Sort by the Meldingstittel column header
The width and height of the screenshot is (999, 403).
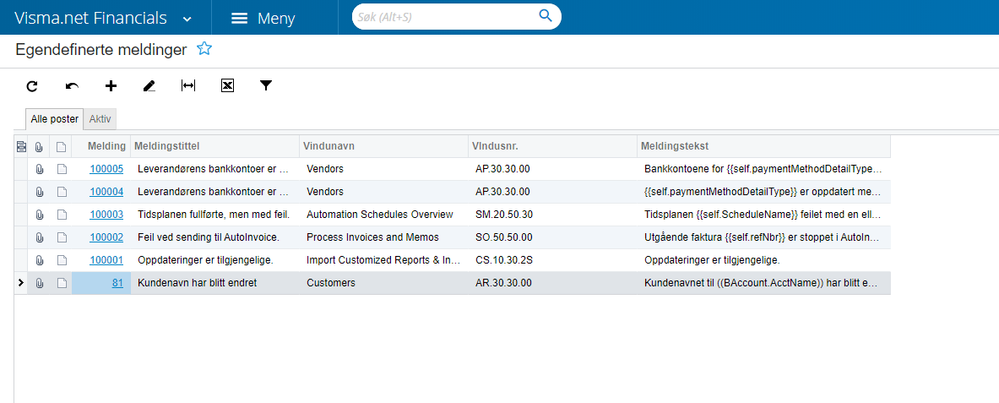[215, 147]
